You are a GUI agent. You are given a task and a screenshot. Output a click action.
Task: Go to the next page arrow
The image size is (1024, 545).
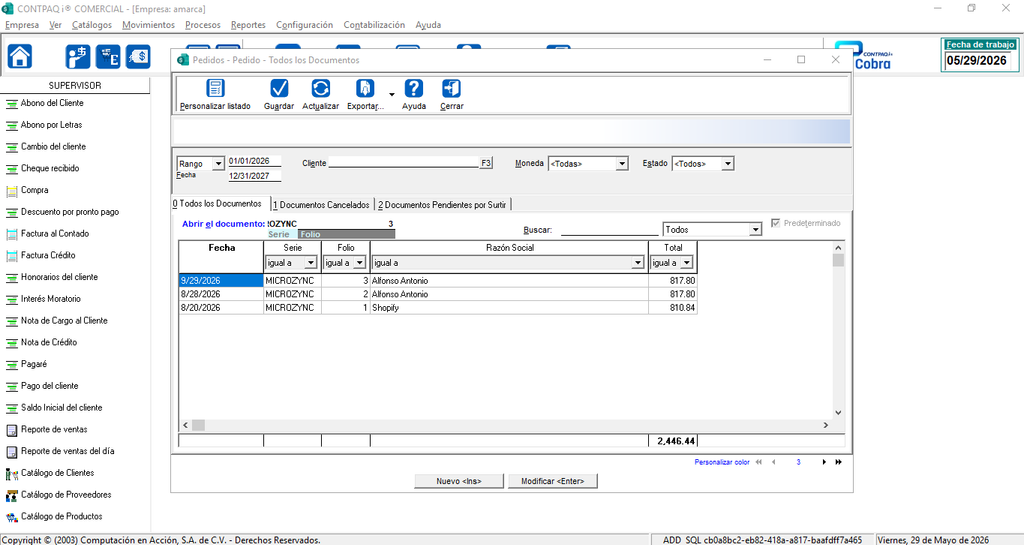click(824, 462)
